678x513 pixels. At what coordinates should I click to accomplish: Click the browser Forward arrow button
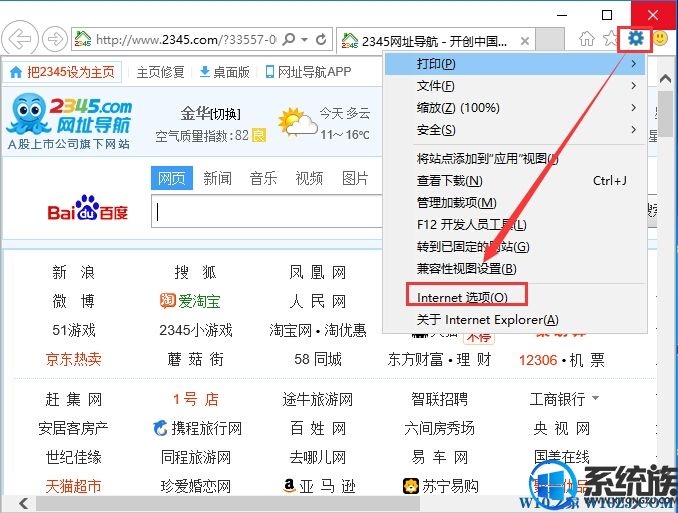pos(55,40)
